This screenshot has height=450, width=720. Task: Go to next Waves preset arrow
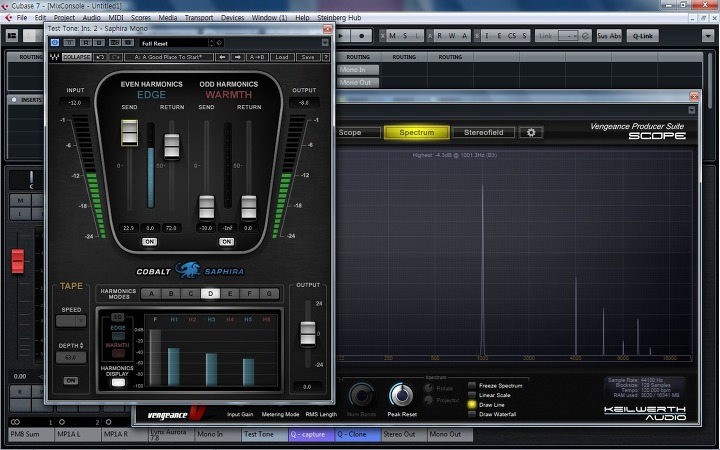237,57
